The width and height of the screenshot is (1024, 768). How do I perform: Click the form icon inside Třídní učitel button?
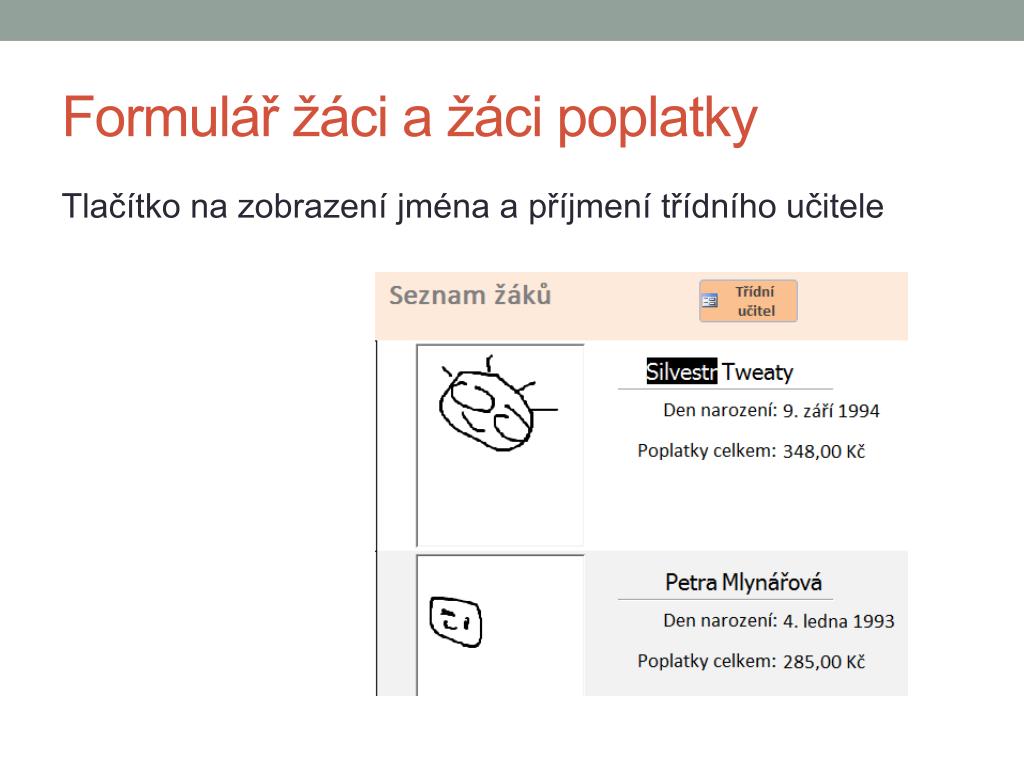pos(710,301)
